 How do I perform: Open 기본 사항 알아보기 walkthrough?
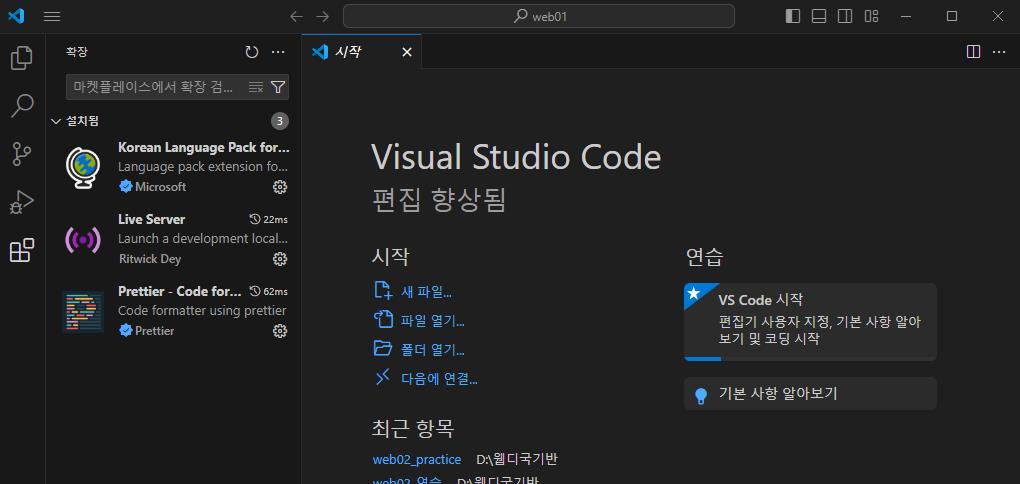pyautogui.click(x=811, y=394)
